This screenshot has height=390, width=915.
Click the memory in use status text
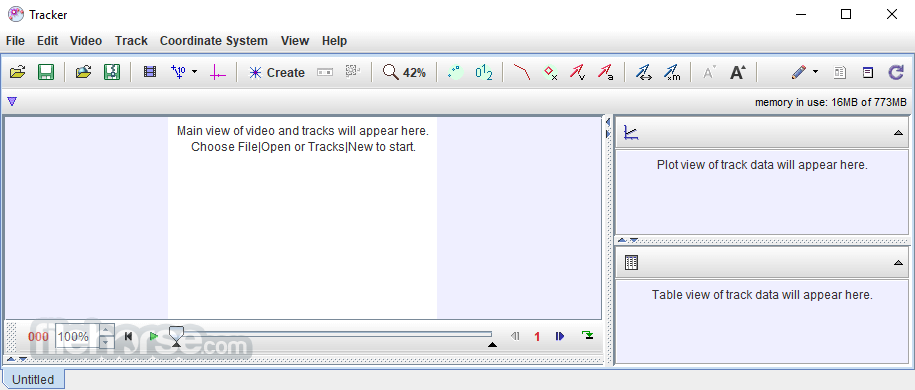tap(831, 102)
